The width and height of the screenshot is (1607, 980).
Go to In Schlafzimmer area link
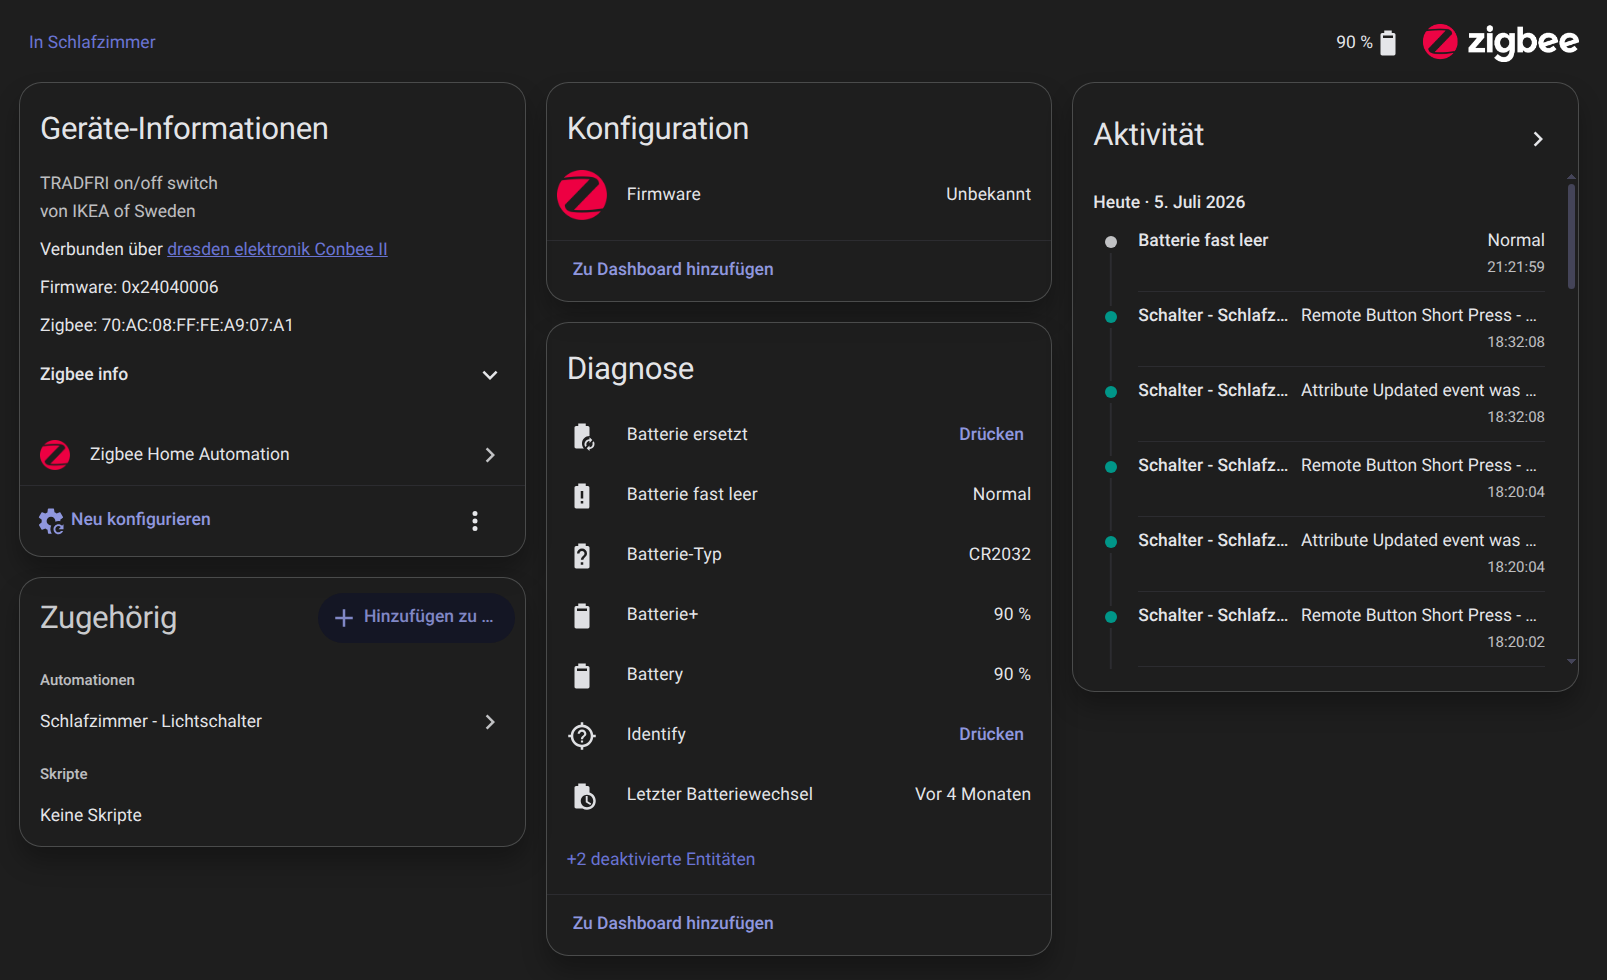(92, 42)
